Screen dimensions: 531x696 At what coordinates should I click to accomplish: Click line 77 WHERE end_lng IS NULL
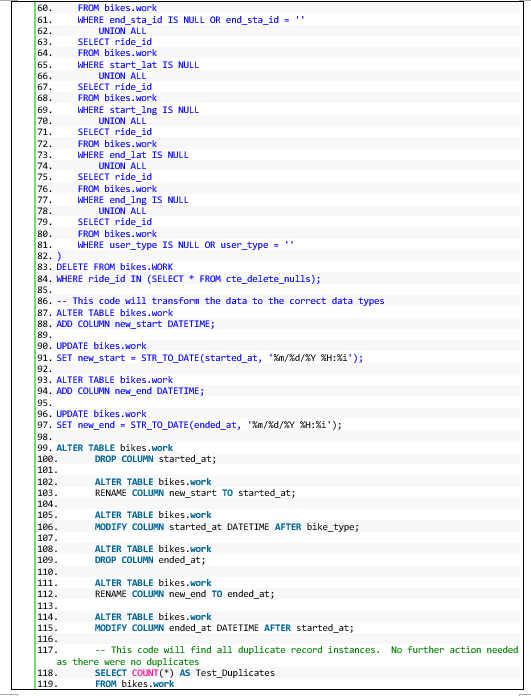tap(133, 200)
